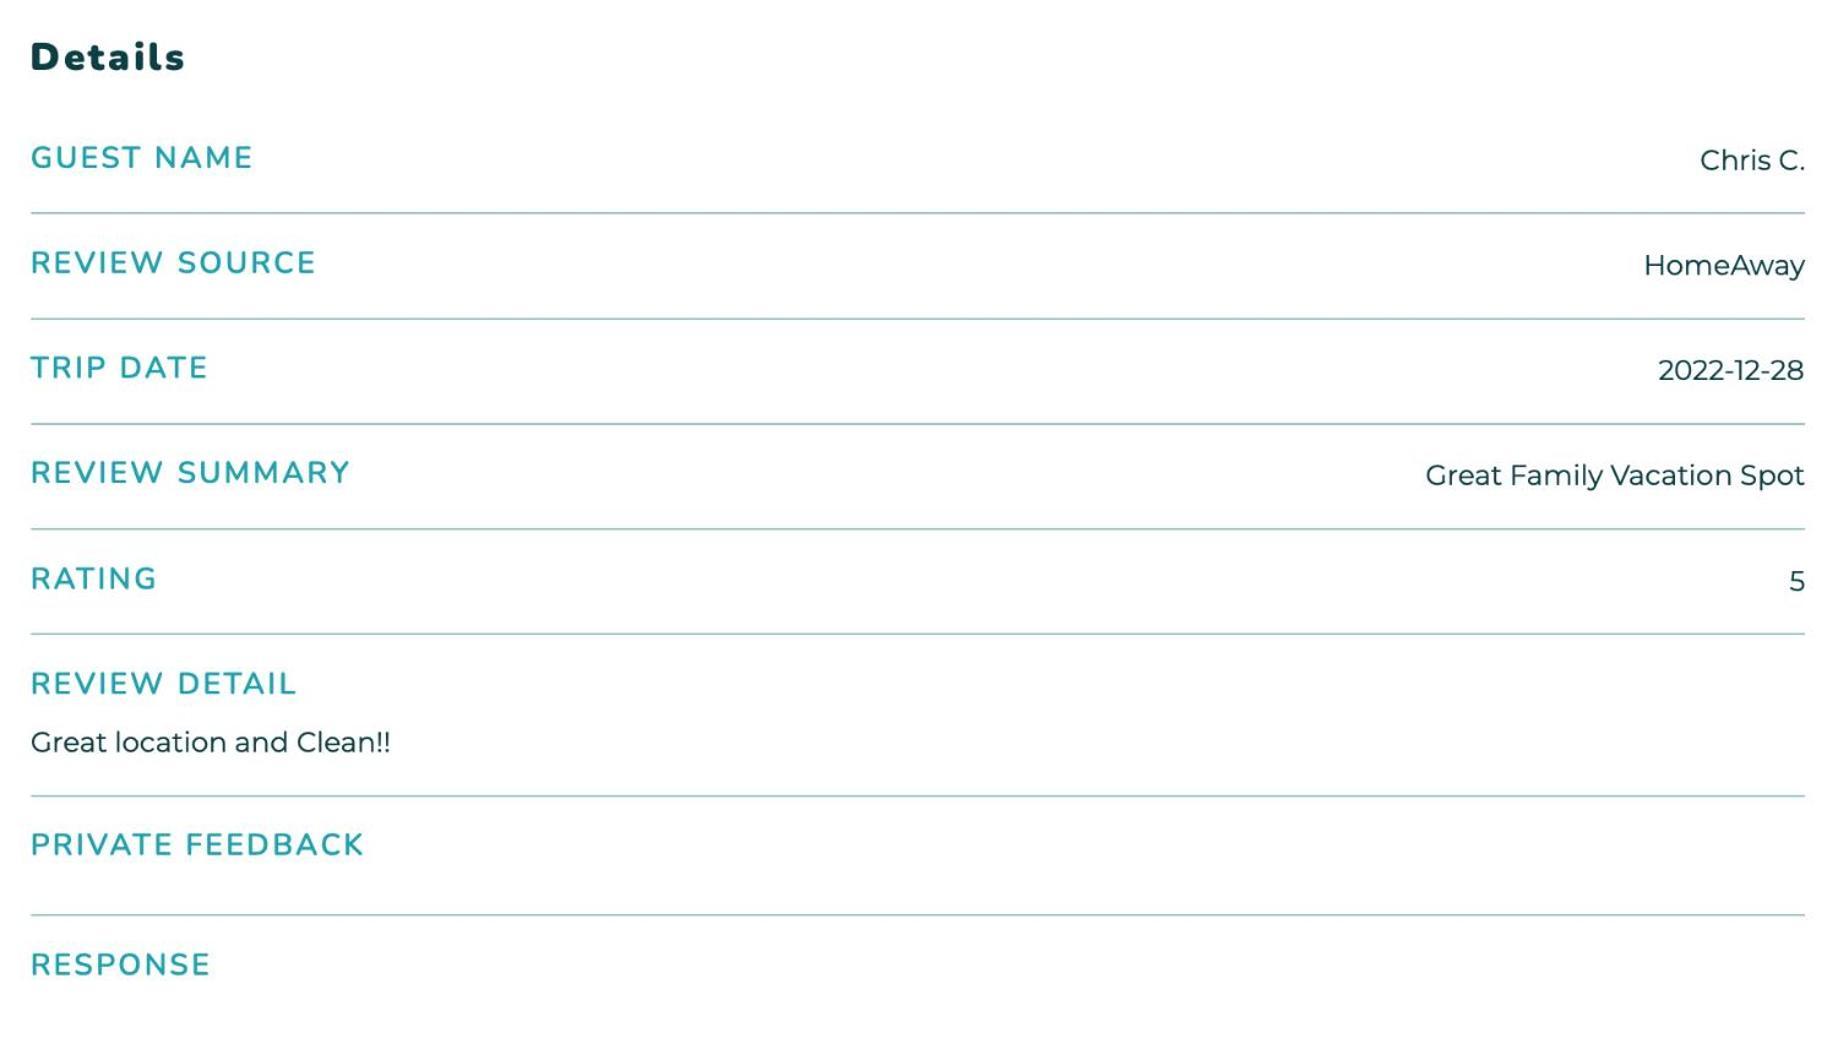Click the rating value 5

coord(1797,581)
